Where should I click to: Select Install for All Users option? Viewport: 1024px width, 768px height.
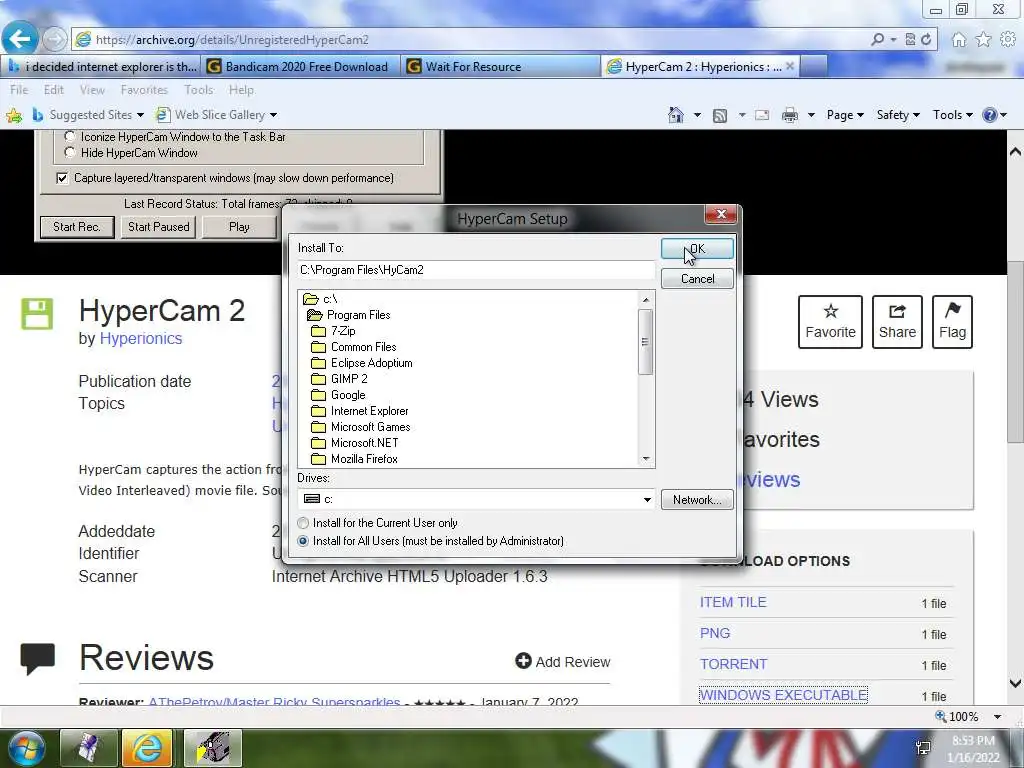[x=303, y=541]
